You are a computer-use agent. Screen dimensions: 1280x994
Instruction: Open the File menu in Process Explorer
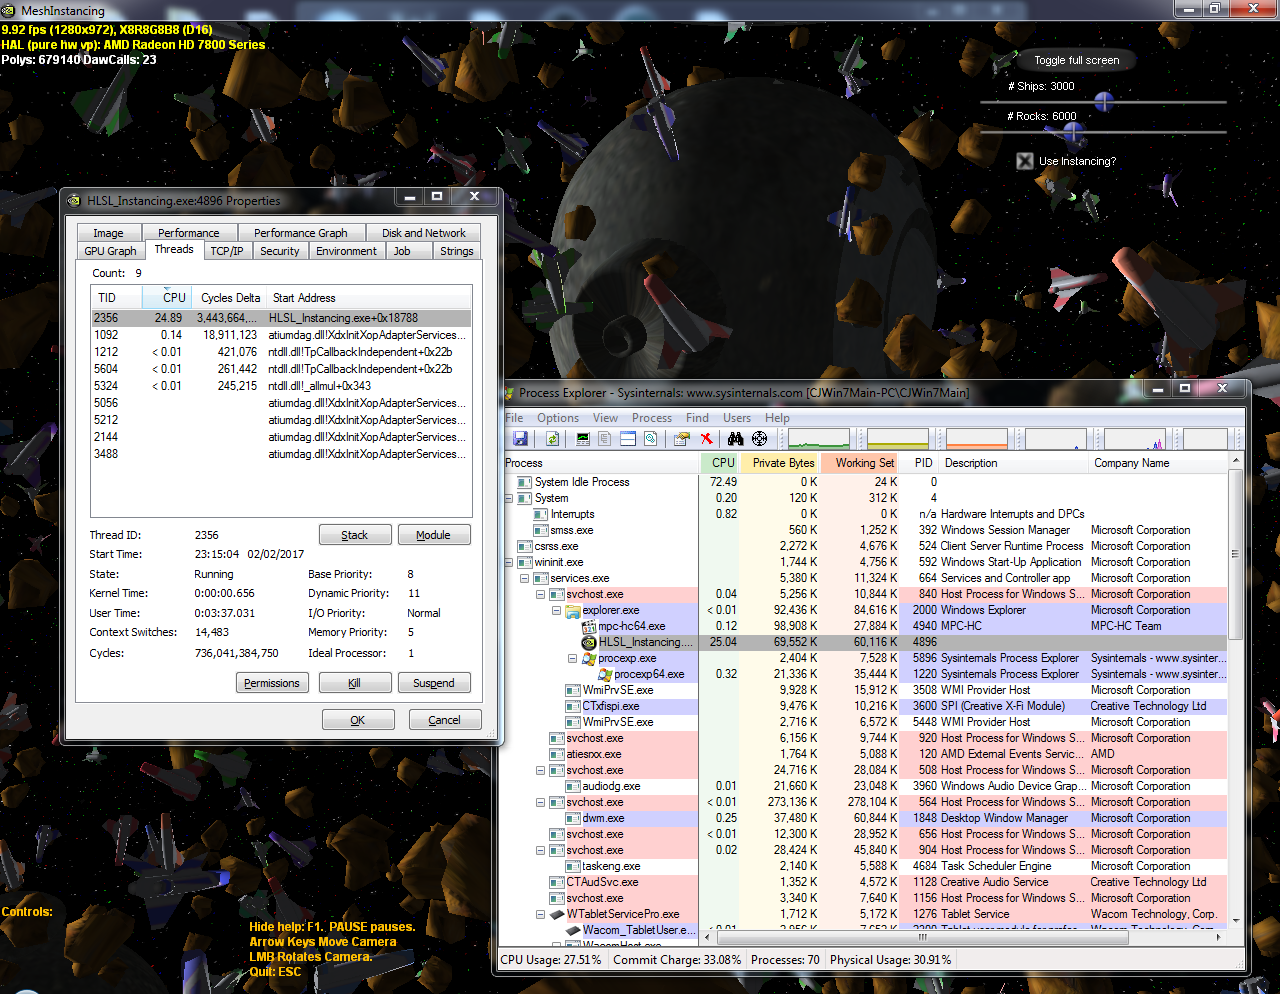[x=514, y=418]
